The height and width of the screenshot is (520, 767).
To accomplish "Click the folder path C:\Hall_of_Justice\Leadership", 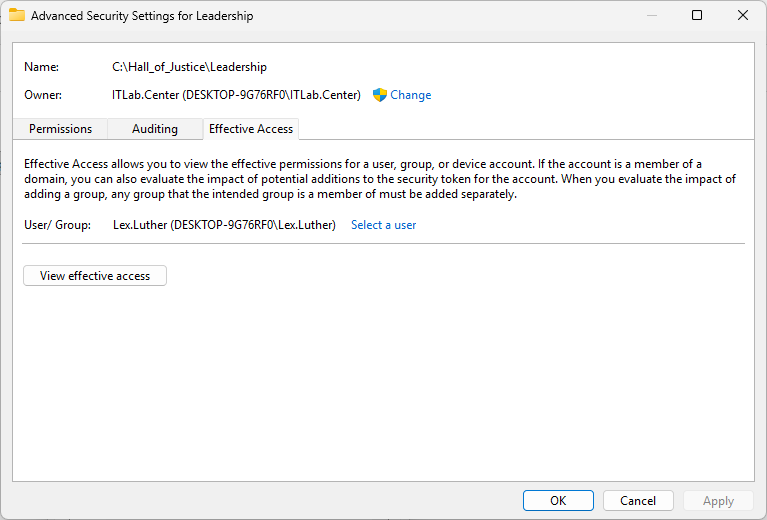I will click(189, 67).
